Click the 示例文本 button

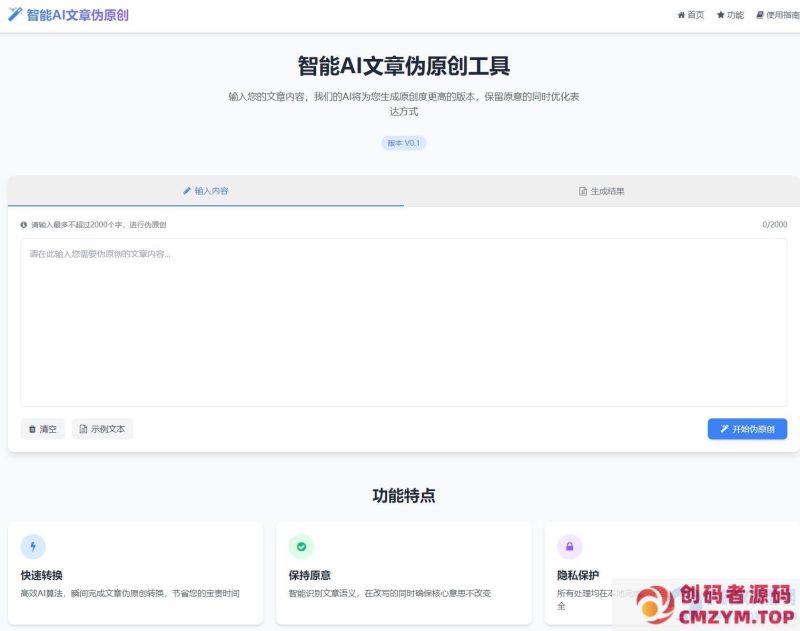102,428
